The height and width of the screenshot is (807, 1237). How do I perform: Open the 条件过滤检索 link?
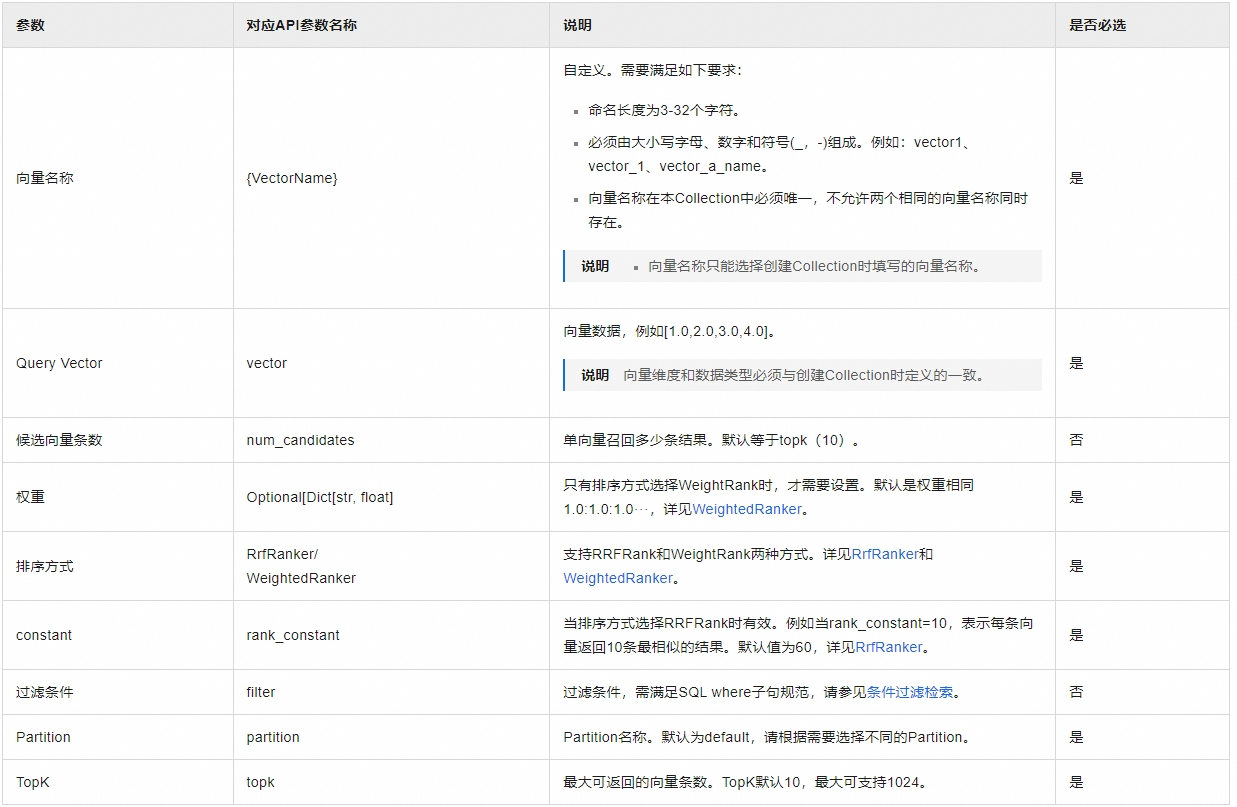pos(912,692)
